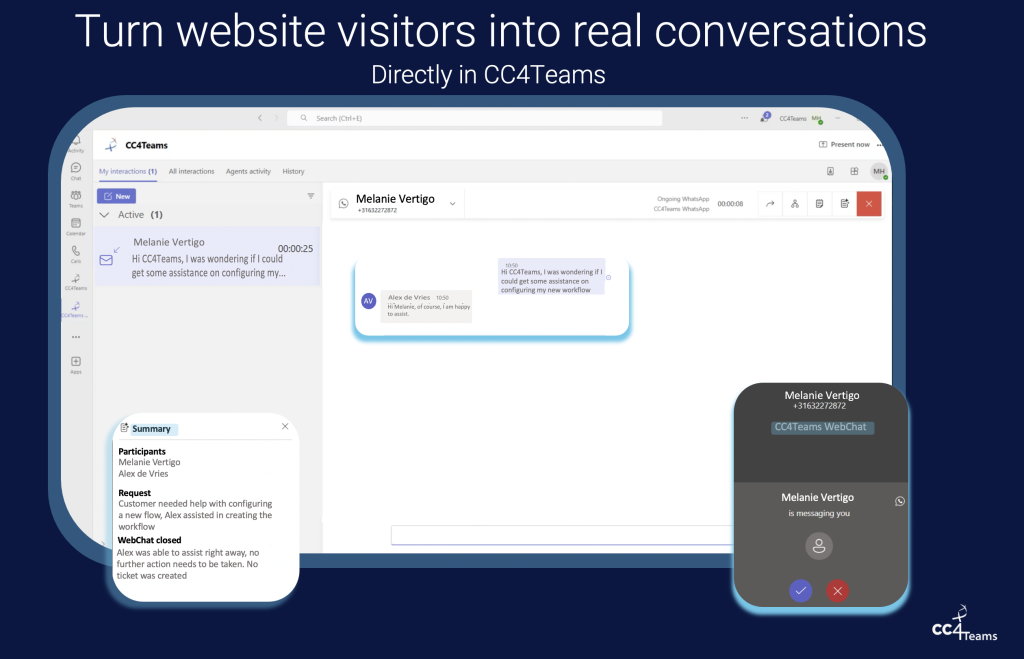Open the conference call icon in conversation header

(795, 203)
